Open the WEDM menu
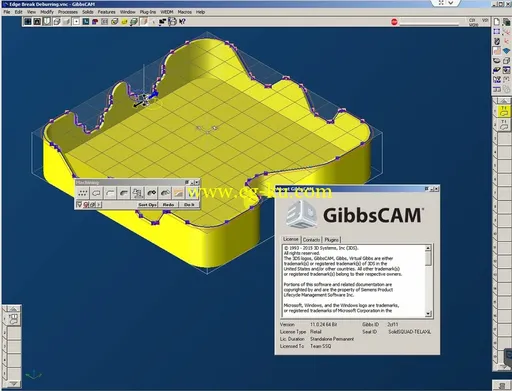512x391 pixels. [167, 12]
